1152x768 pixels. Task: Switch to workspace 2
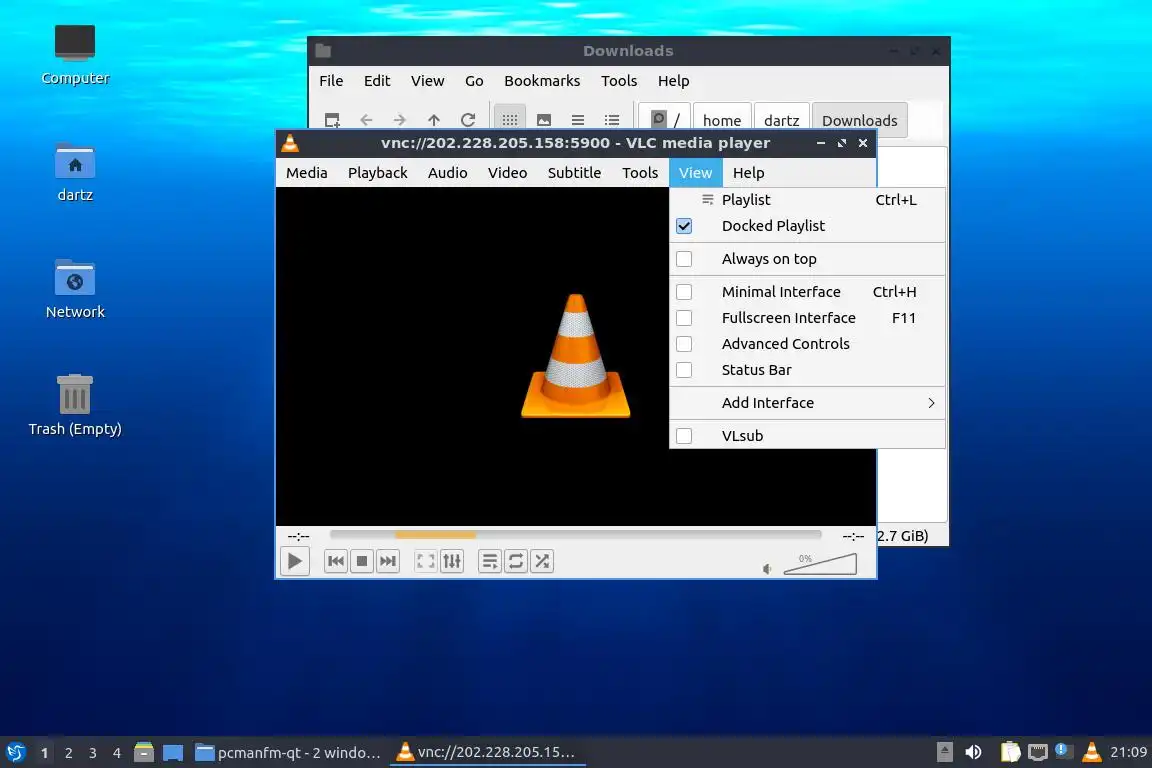(x=68, y=753)
